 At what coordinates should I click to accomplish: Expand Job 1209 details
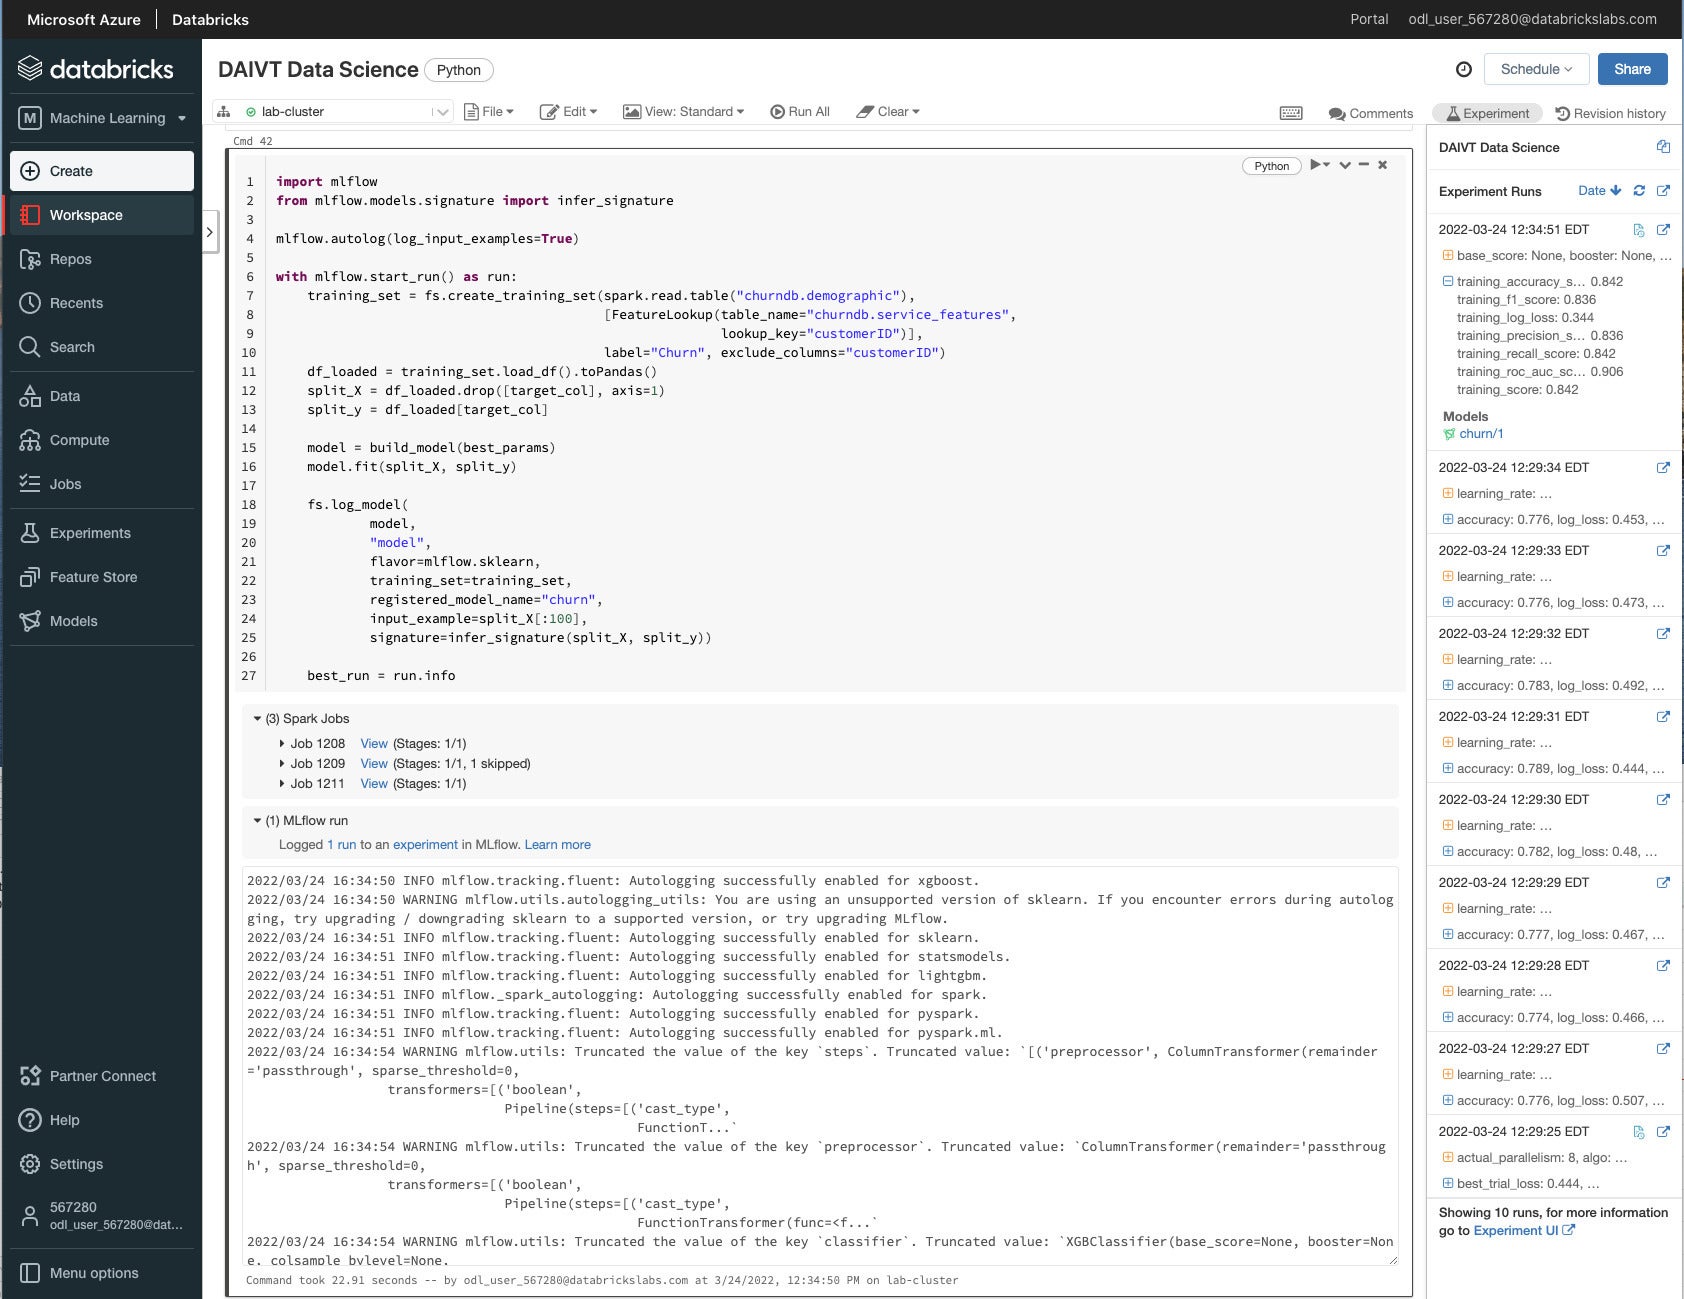(282, 764)
